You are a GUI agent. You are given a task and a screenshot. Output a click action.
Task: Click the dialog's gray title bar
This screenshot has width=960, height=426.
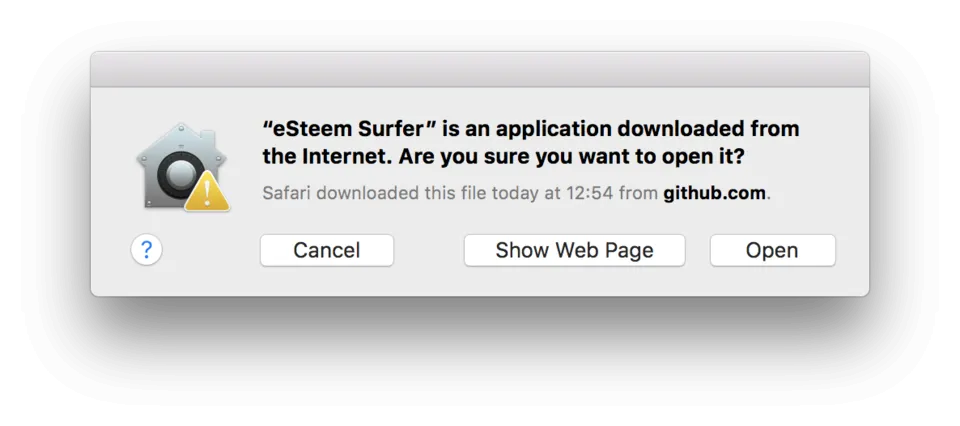click(480, 69)
